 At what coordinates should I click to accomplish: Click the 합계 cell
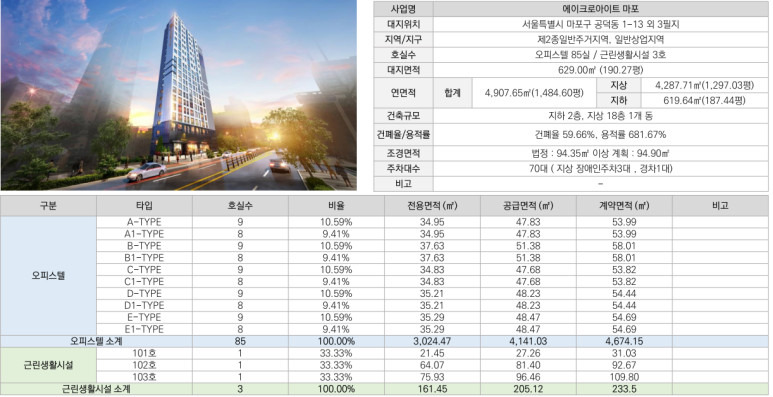click(x=453, y=93)
